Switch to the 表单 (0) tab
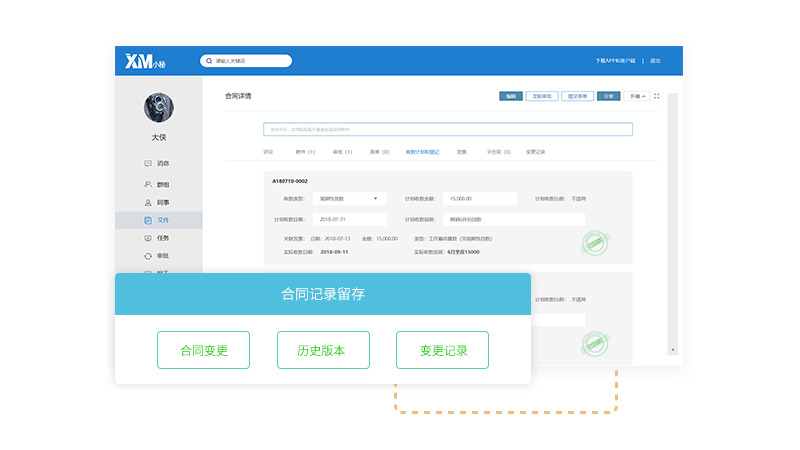Viewport: 800px width, 450px height. click(379, 152)
